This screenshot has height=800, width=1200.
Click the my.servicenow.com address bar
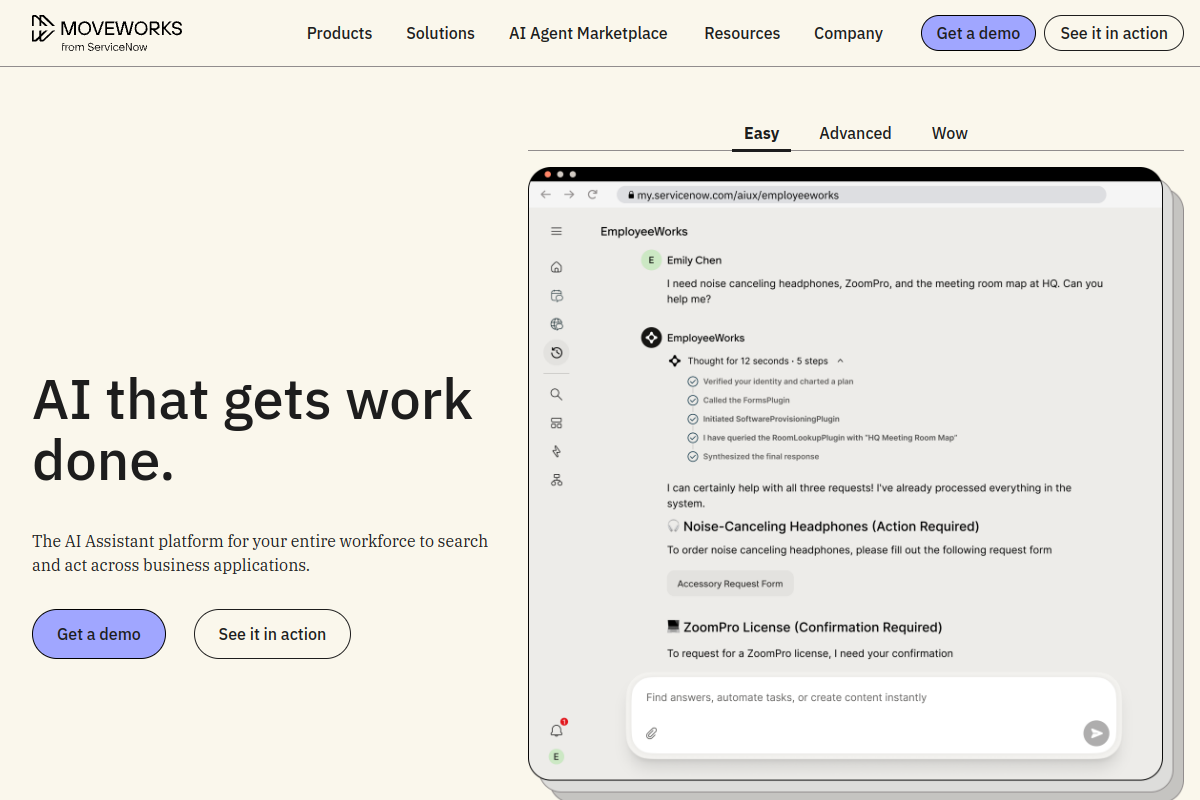(x=861, y=195)
